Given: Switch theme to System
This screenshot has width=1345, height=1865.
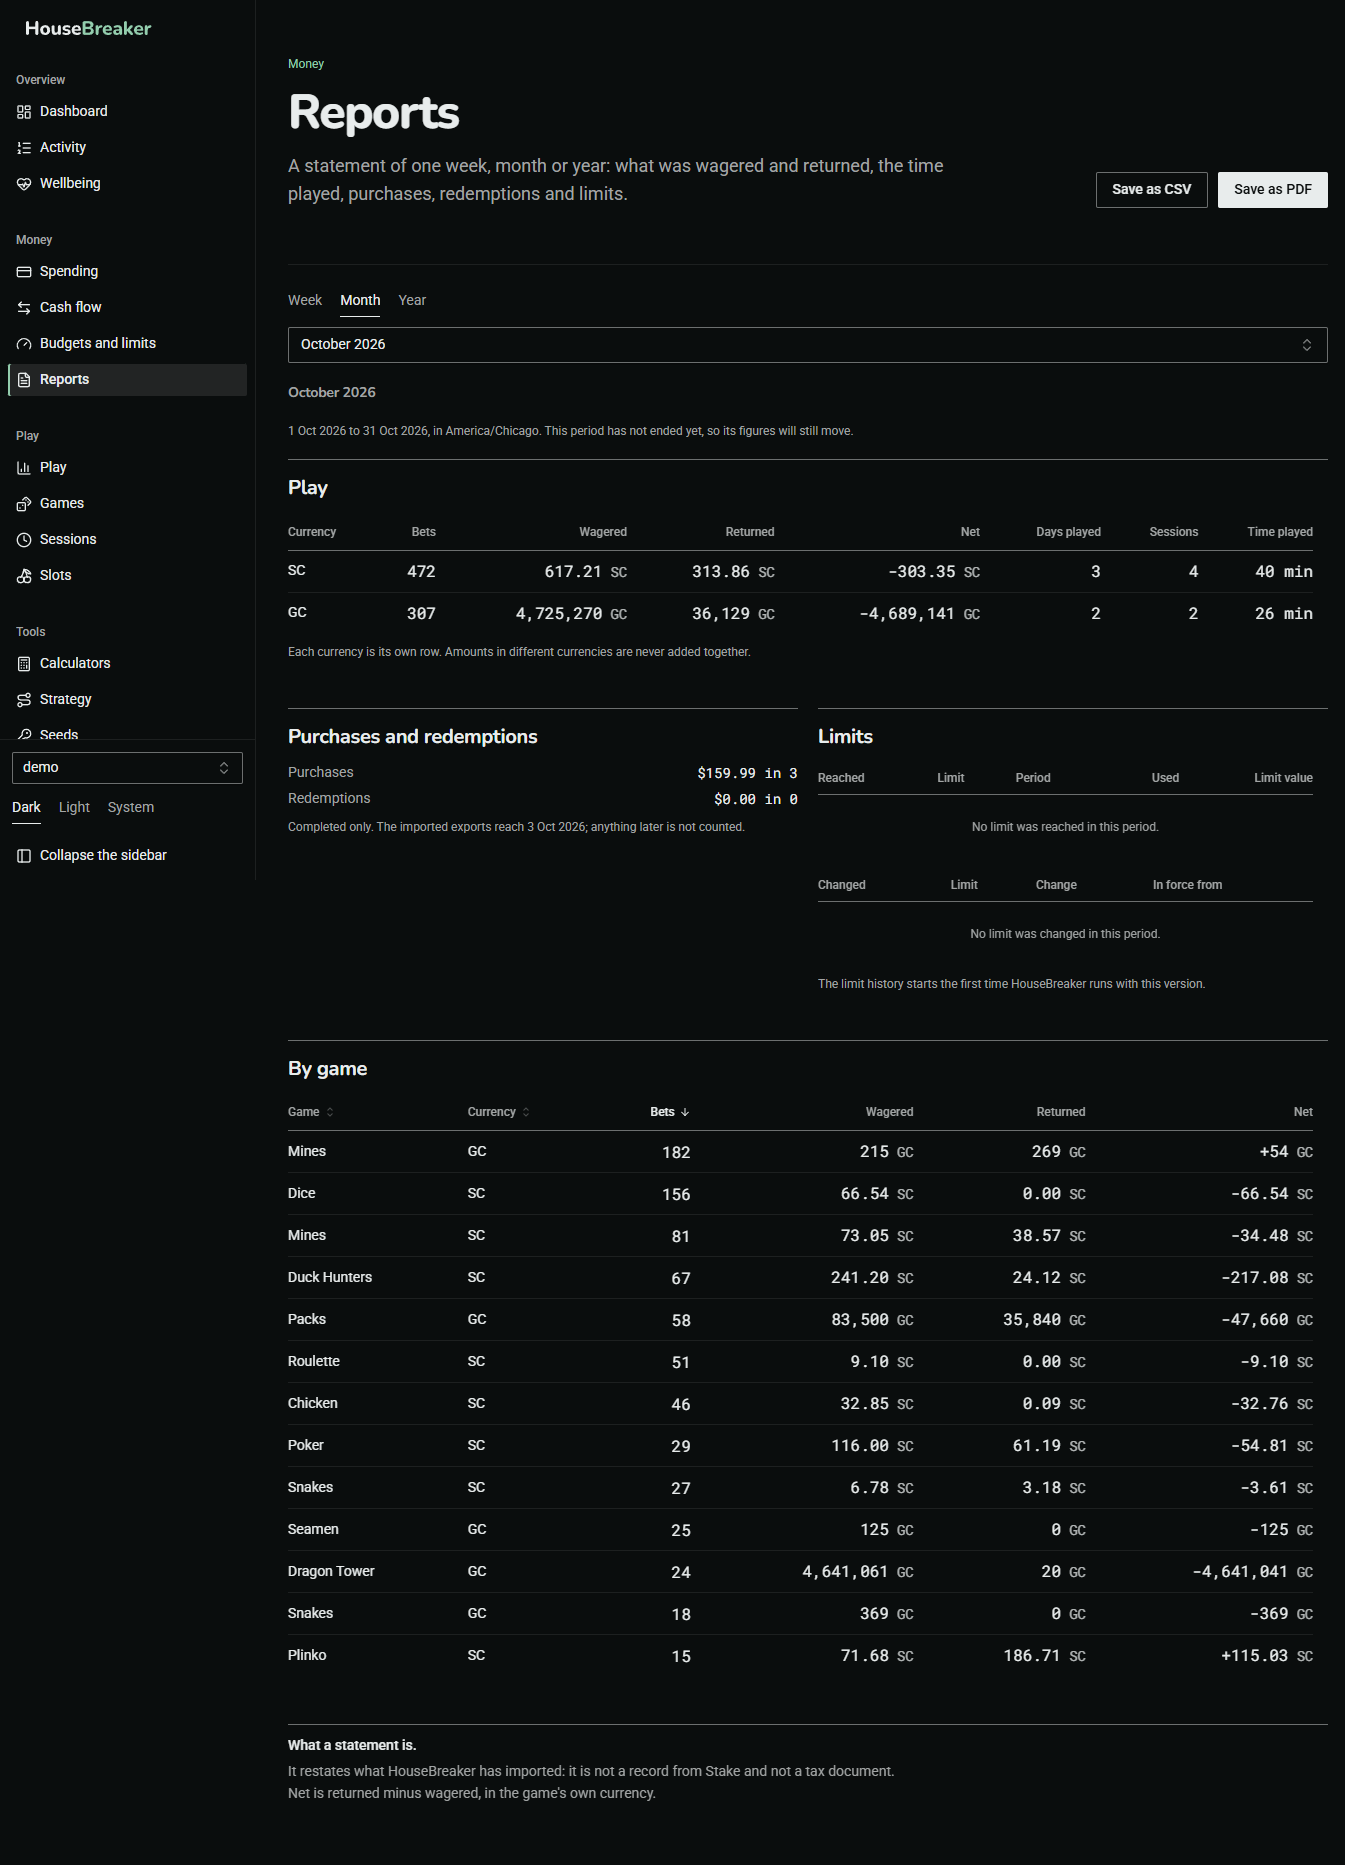Looking at the screenshot, I should tap(131, 808).
